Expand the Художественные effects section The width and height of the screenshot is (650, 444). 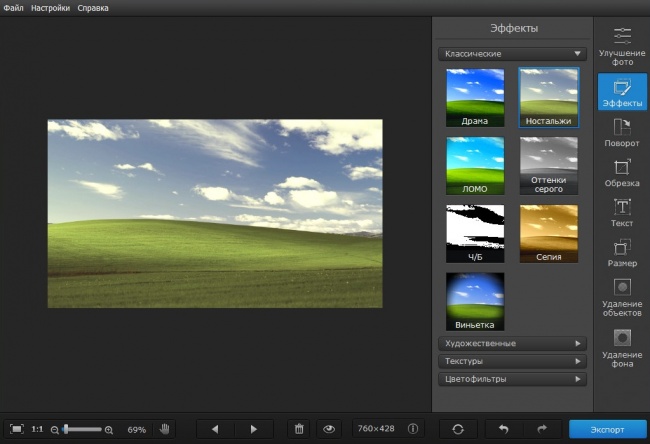[512, 343]
